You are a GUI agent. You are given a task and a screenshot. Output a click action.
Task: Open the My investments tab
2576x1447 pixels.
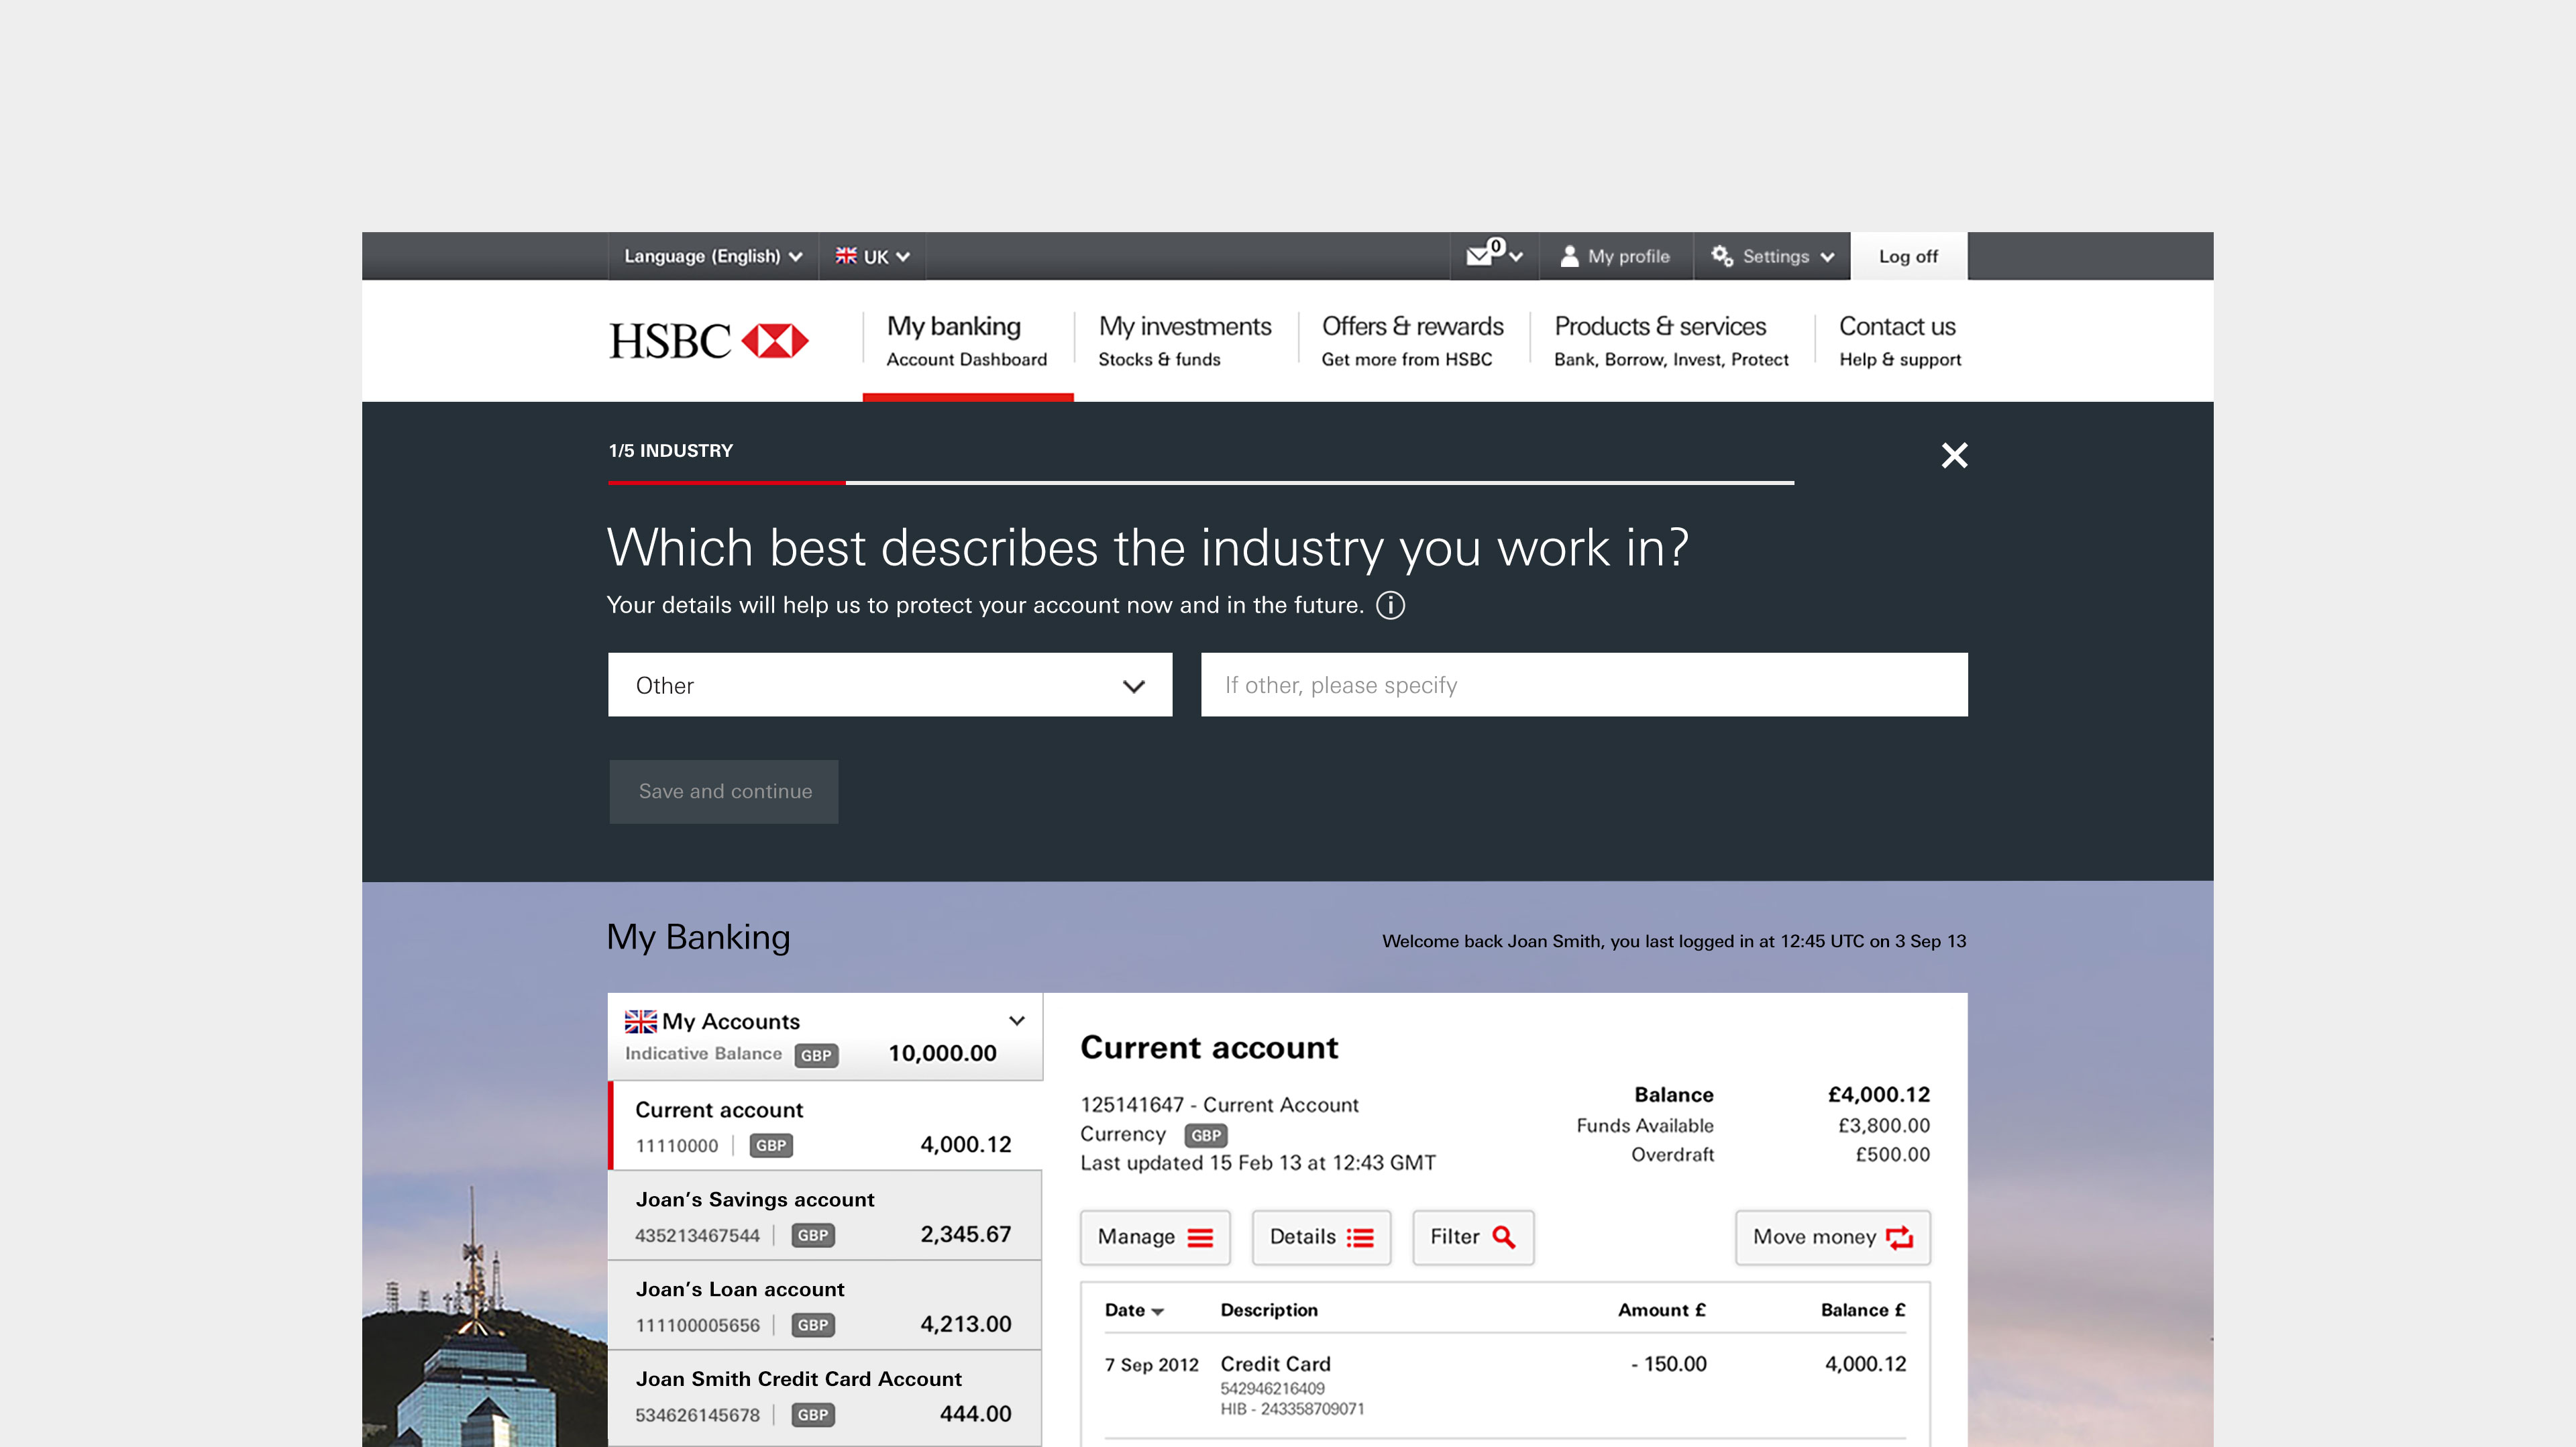click(x=1185, y=341)
